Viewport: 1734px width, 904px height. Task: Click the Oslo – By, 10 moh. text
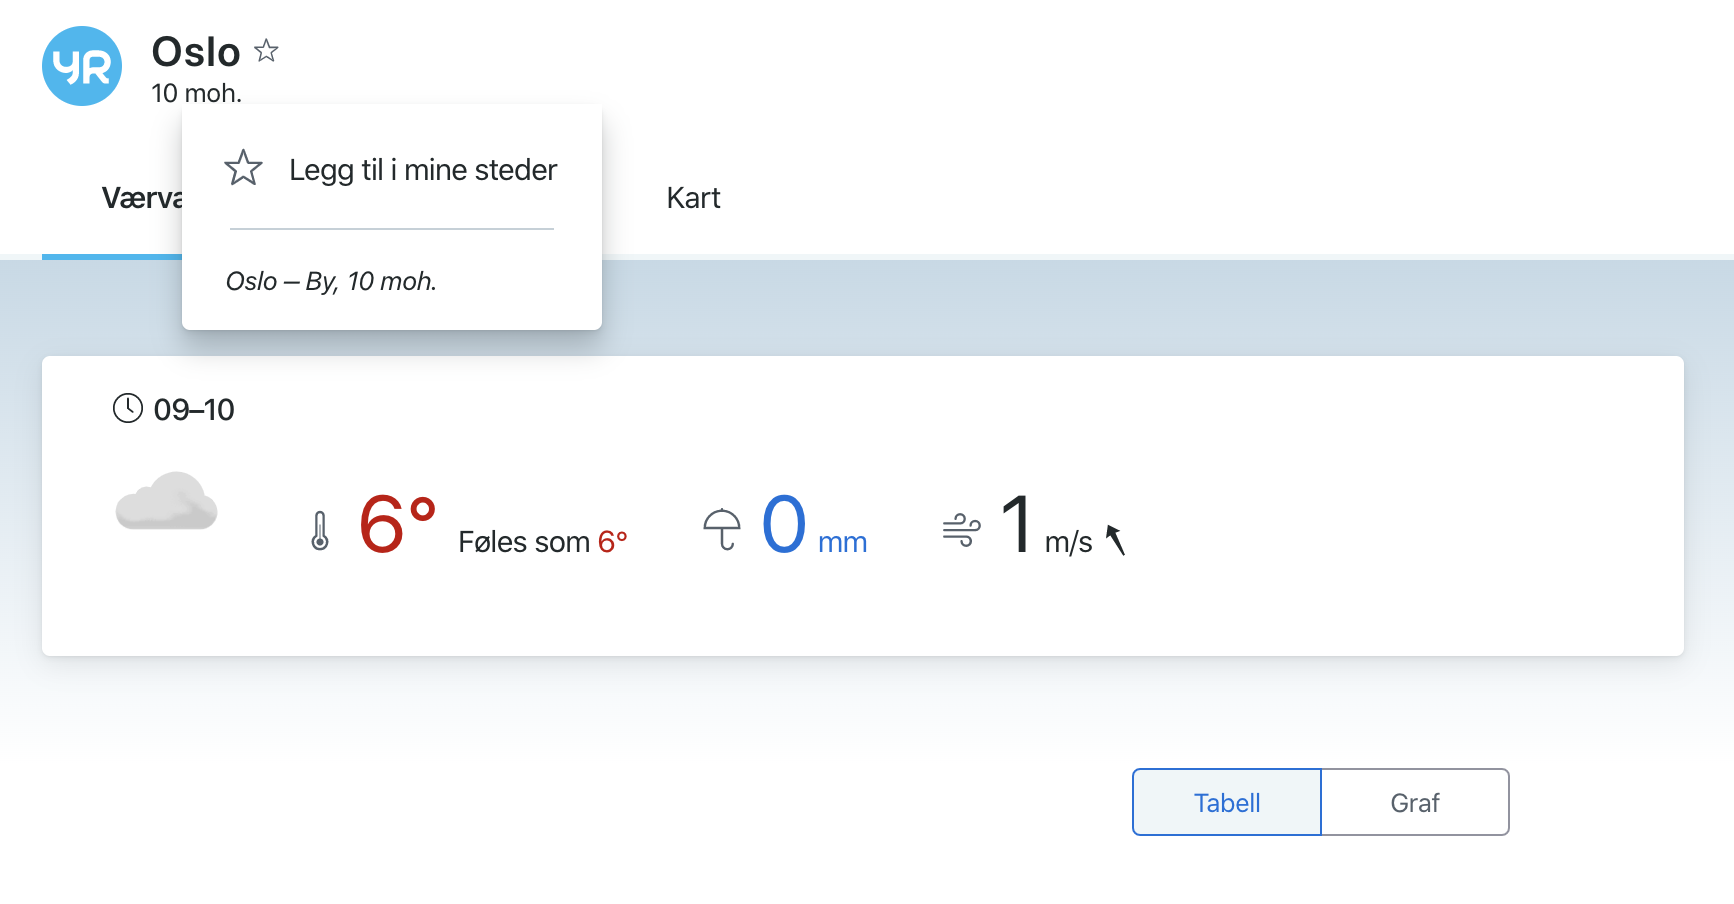click(x=331, y=281)
